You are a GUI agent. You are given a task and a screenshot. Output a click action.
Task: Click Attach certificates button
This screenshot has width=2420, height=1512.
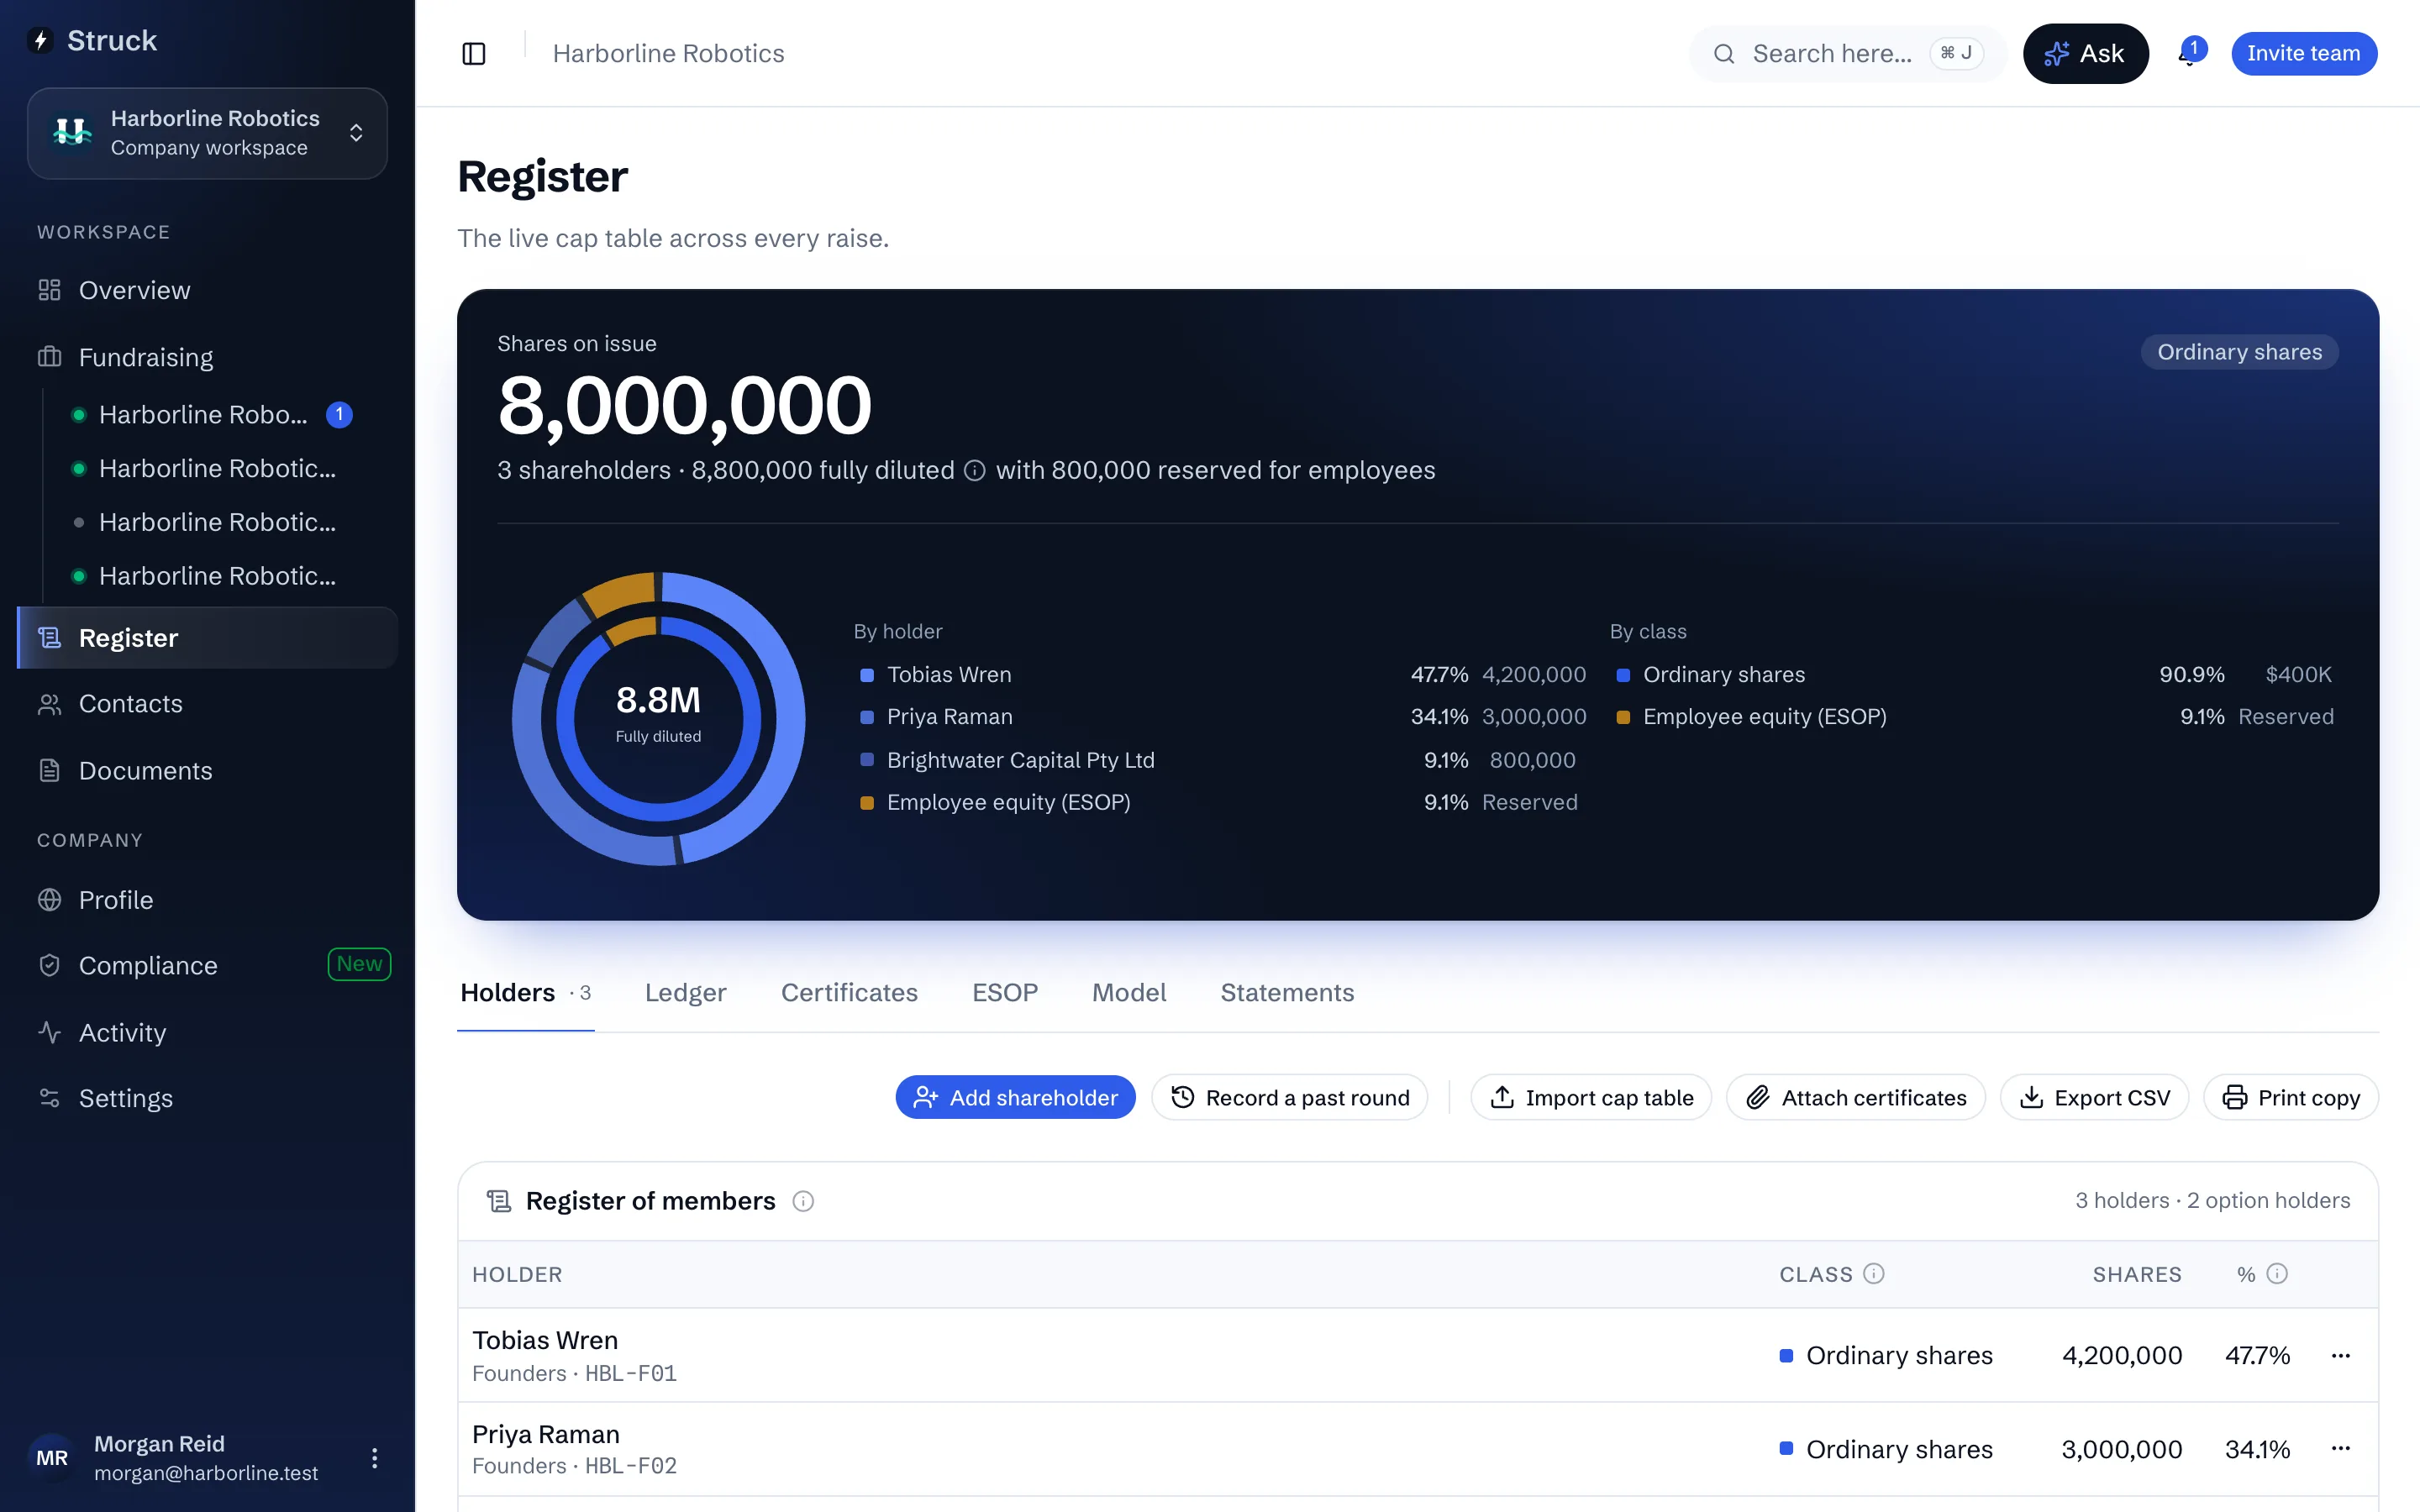pyautogui.click(x=1856, y=1098)
